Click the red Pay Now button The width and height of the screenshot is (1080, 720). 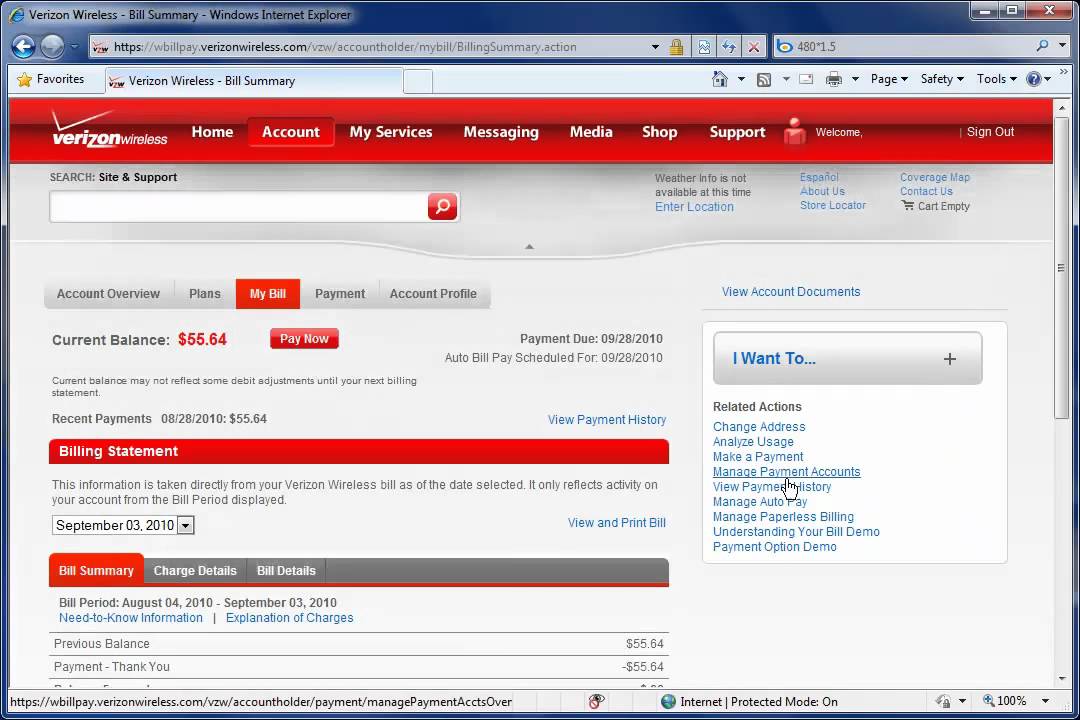(x=304, y=338)
